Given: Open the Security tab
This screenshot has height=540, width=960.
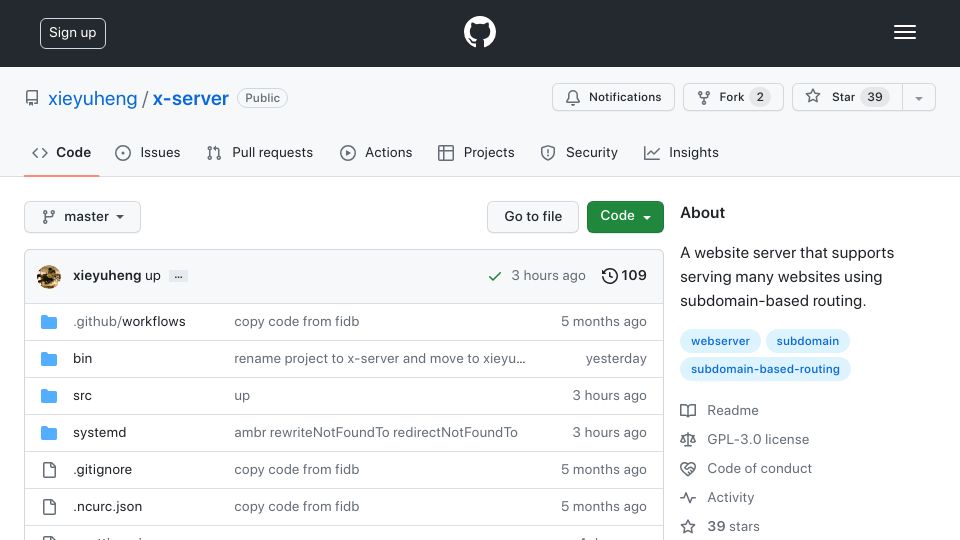Looking at the screenshot, I should pyautogui.click(x=579, y=152).
